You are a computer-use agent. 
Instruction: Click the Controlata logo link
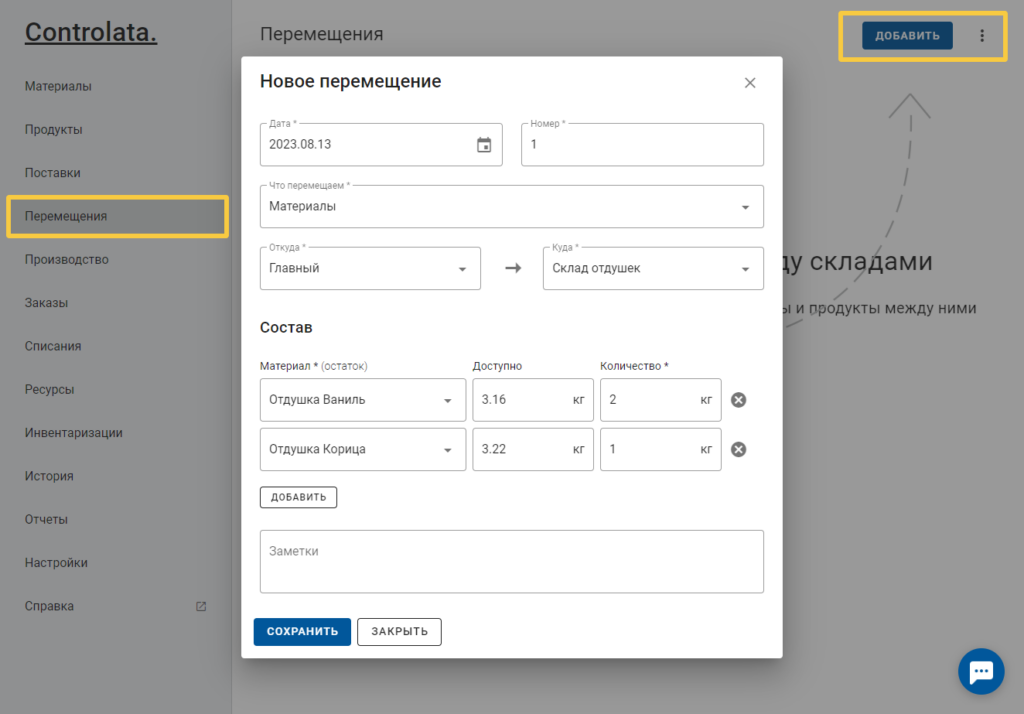tap(91, 32)
